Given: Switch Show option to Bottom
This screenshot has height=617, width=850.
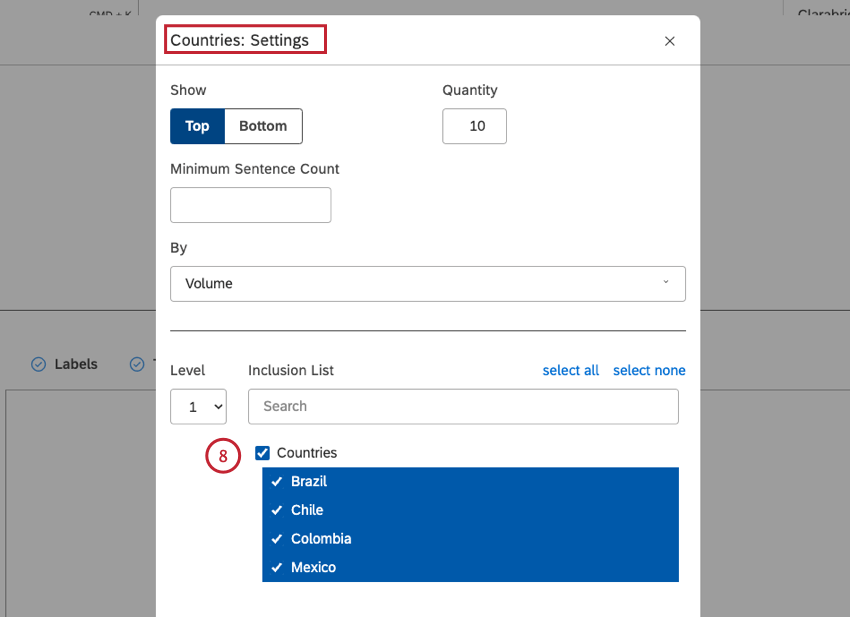Looking at the screenshot, I should [x=262, y=126].
